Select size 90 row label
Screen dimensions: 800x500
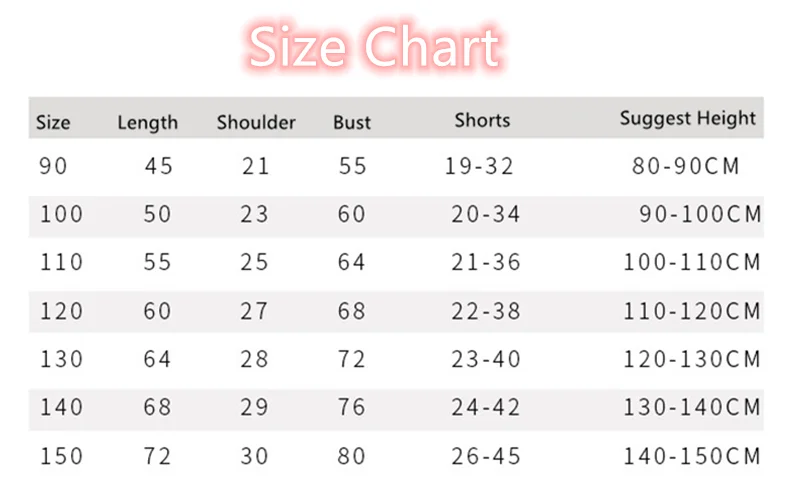click(53, 166)
